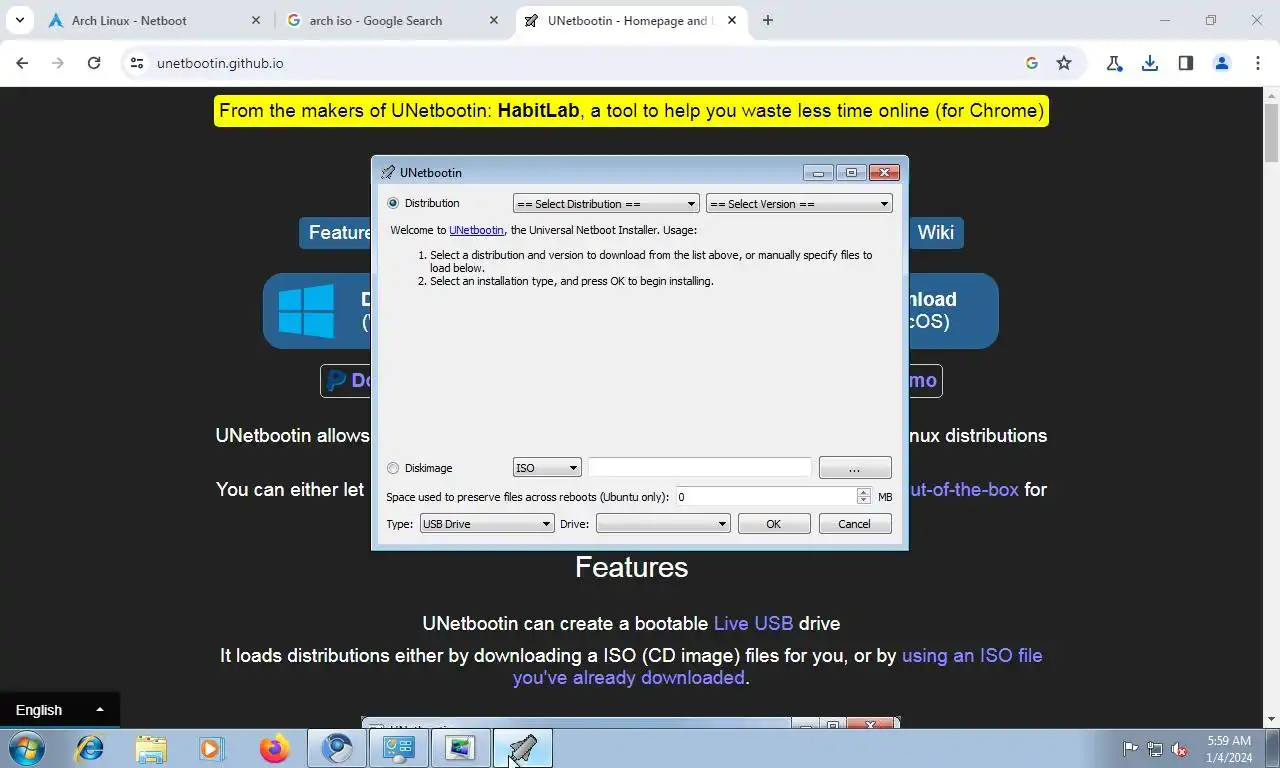Open the USB Drive type dropdown
The width and height of the screenshot is (1280, 768).
pyautogui.click(x=487, y=524)
